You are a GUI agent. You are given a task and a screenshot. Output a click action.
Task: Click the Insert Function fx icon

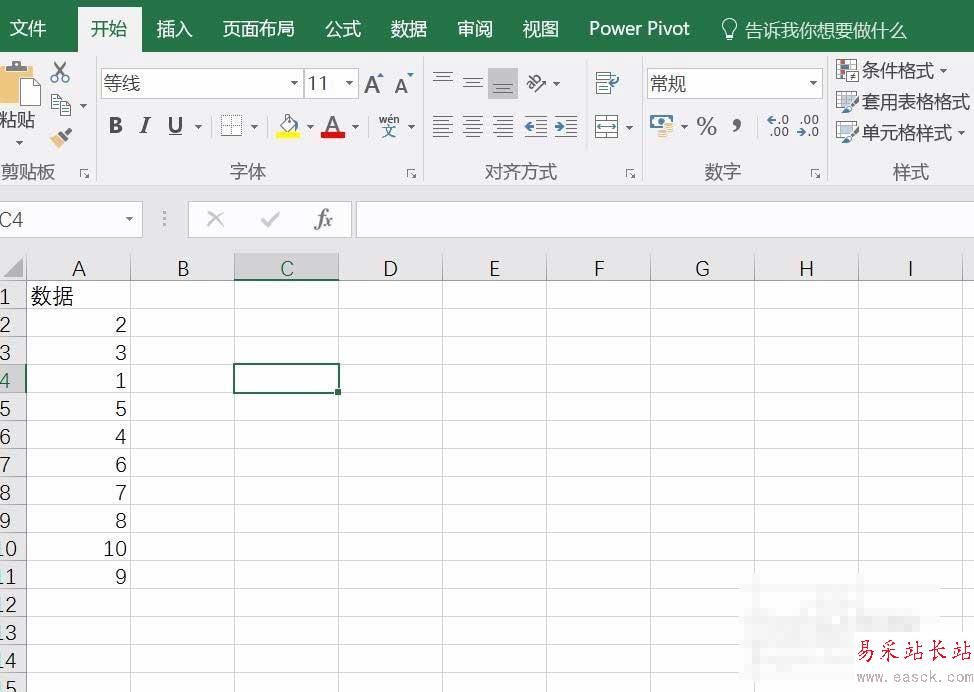coord(324,219)
